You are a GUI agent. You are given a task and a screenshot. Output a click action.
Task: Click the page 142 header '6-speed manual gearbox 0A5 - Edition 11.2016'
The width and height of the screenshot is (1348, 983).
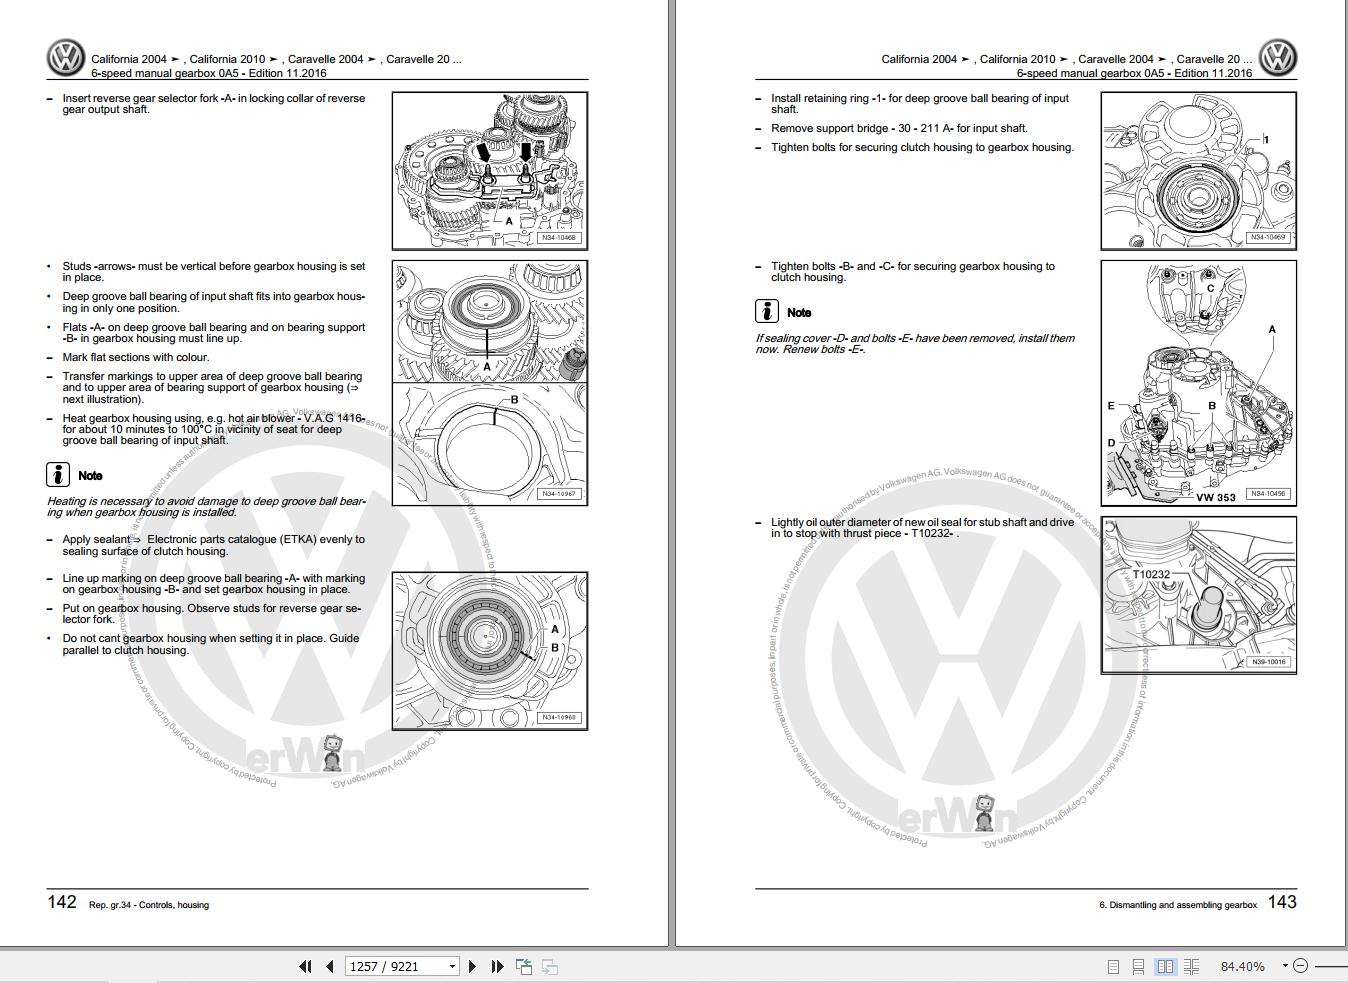[x=209, y=73]
